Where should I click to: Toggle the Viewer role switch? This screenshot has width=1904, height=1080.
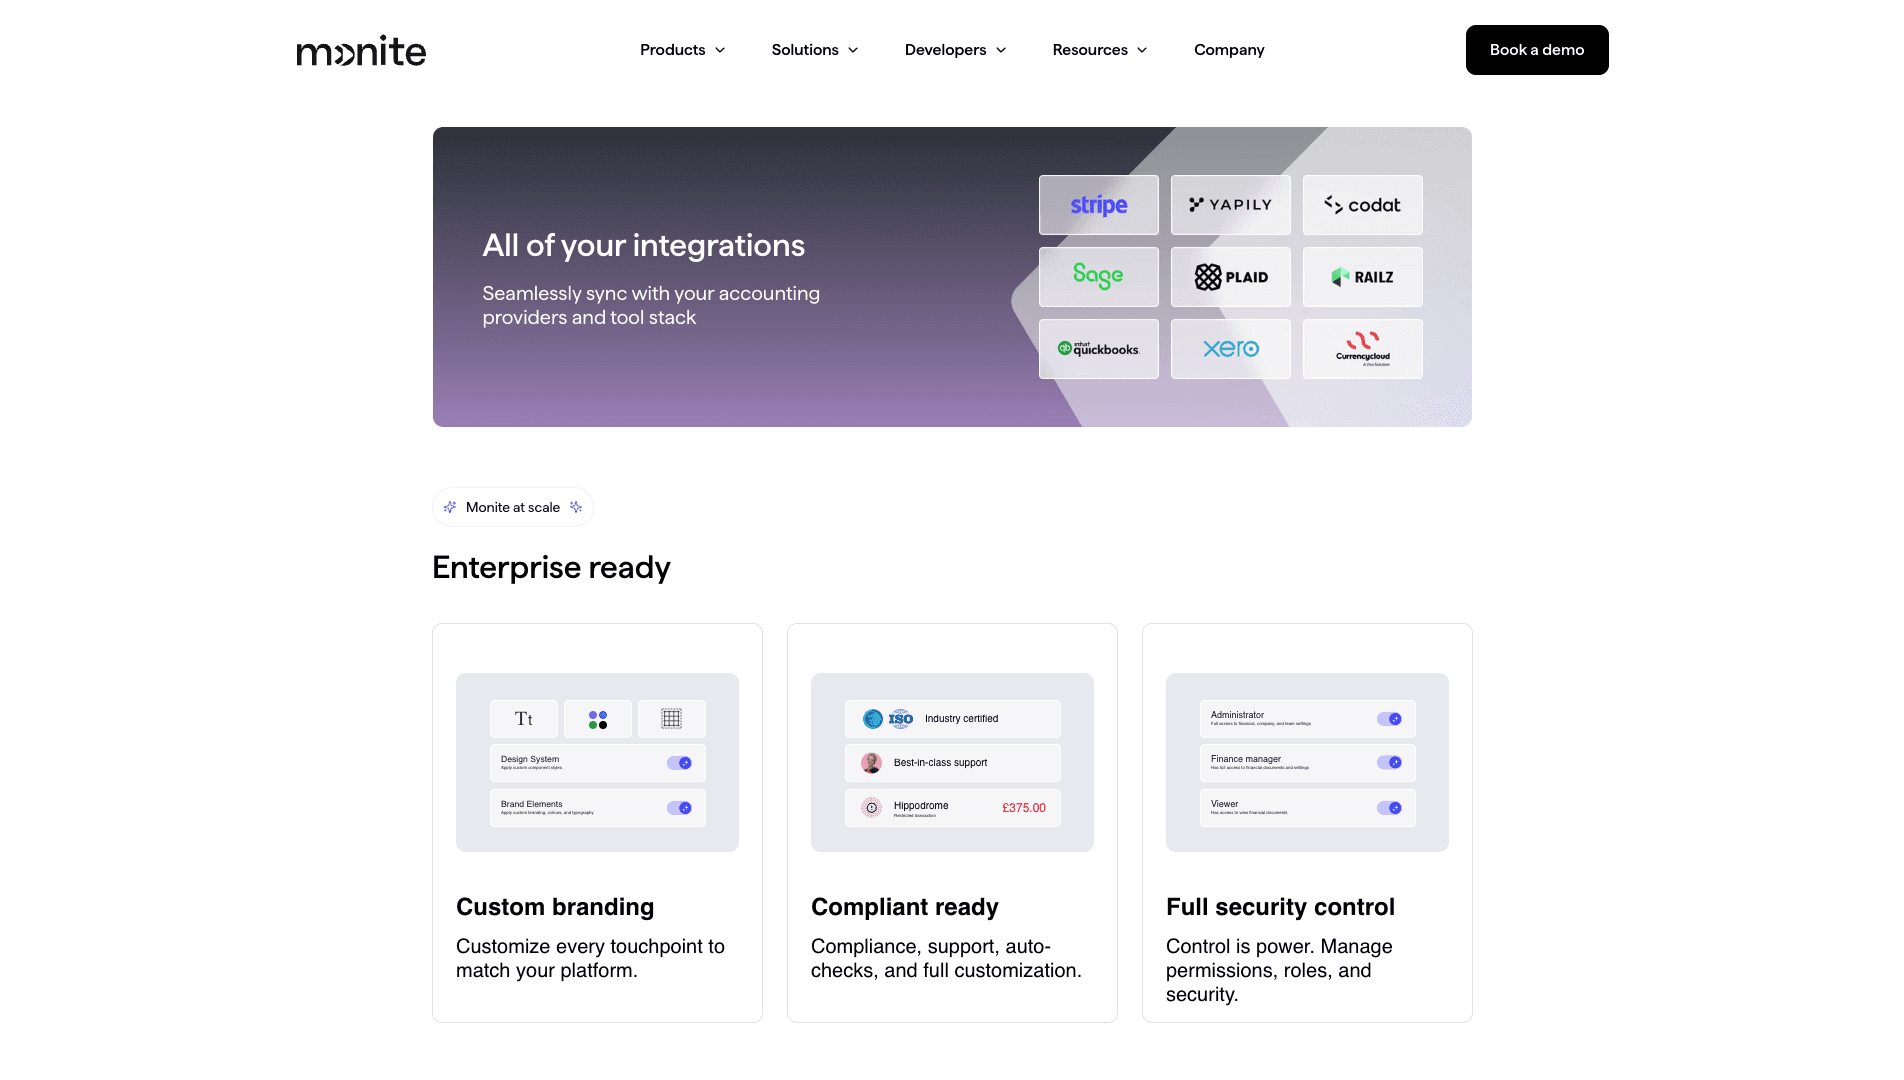point(1389,808)
